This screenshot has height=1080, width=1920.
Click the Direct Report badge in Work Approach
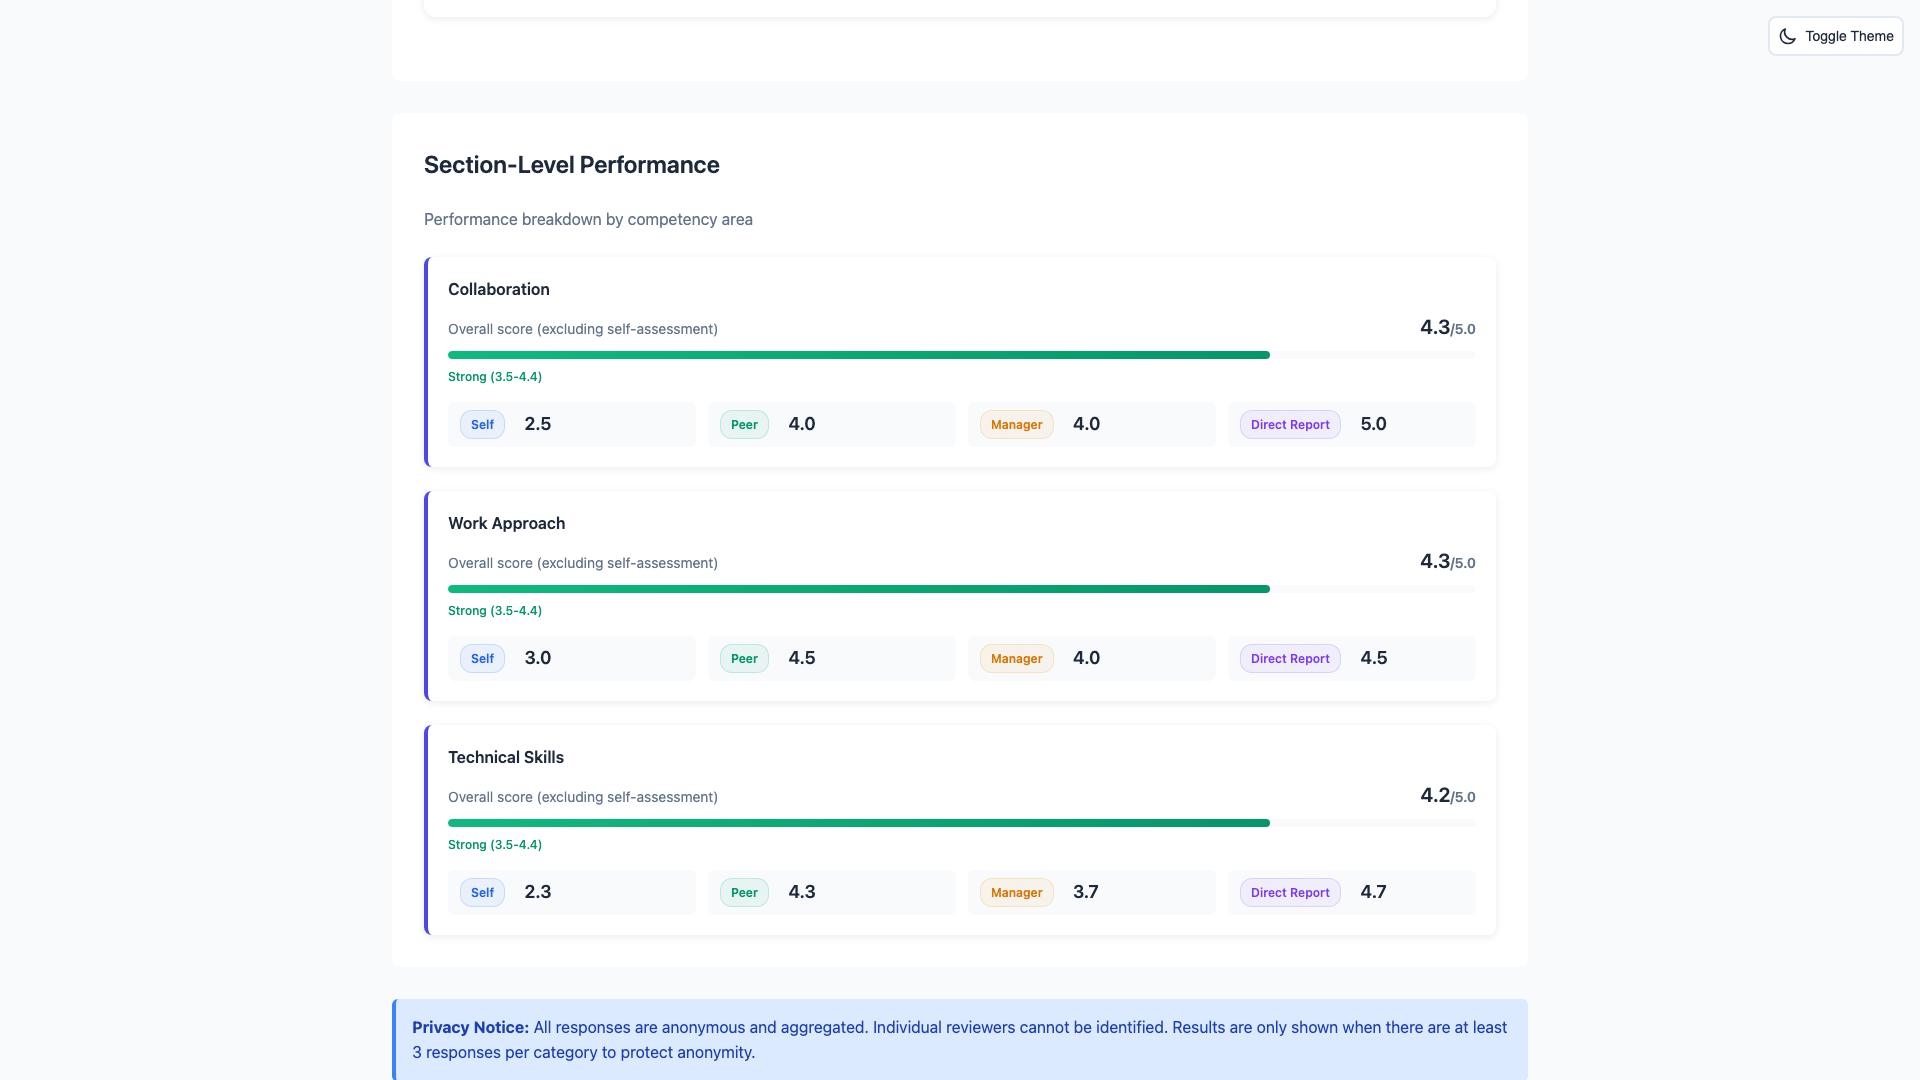tap(1289, 658)
